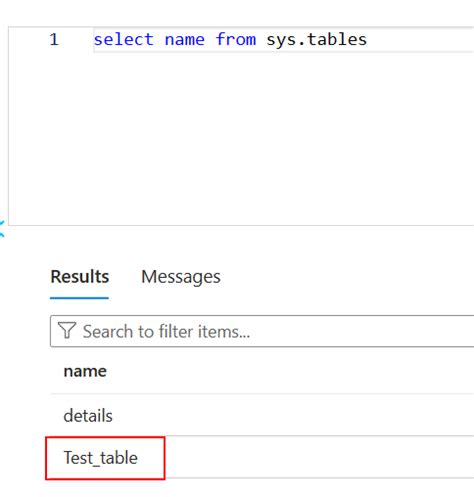474x497 pixels.
Task: Focus the Search to filter items field
Action: coord(262,331)
